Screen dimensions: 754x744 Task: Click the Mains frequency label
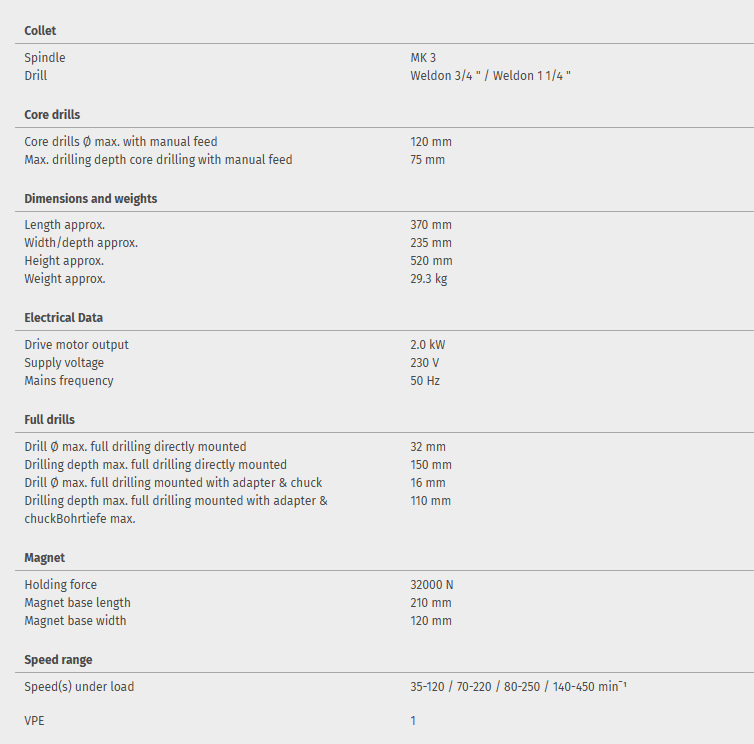point(69,381)
